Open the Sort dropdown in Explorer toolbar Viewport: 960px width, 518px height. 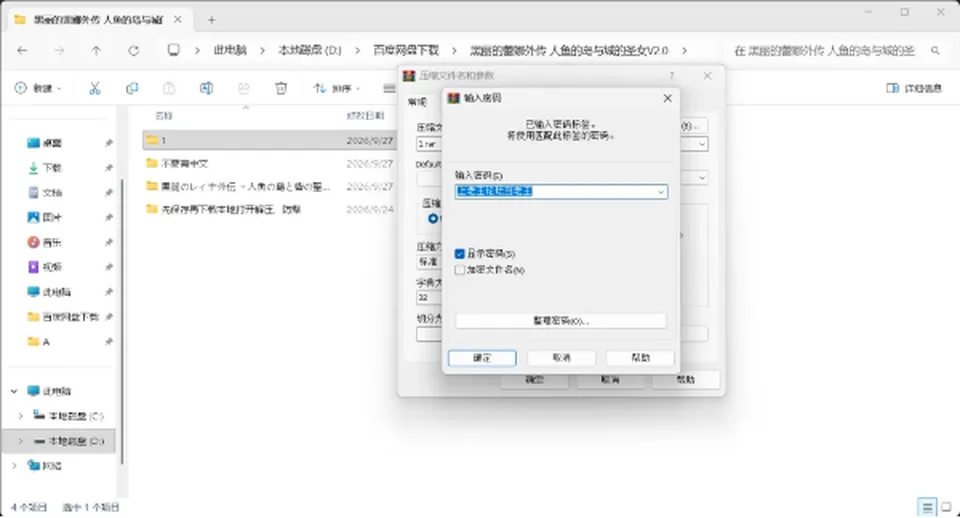336,88
